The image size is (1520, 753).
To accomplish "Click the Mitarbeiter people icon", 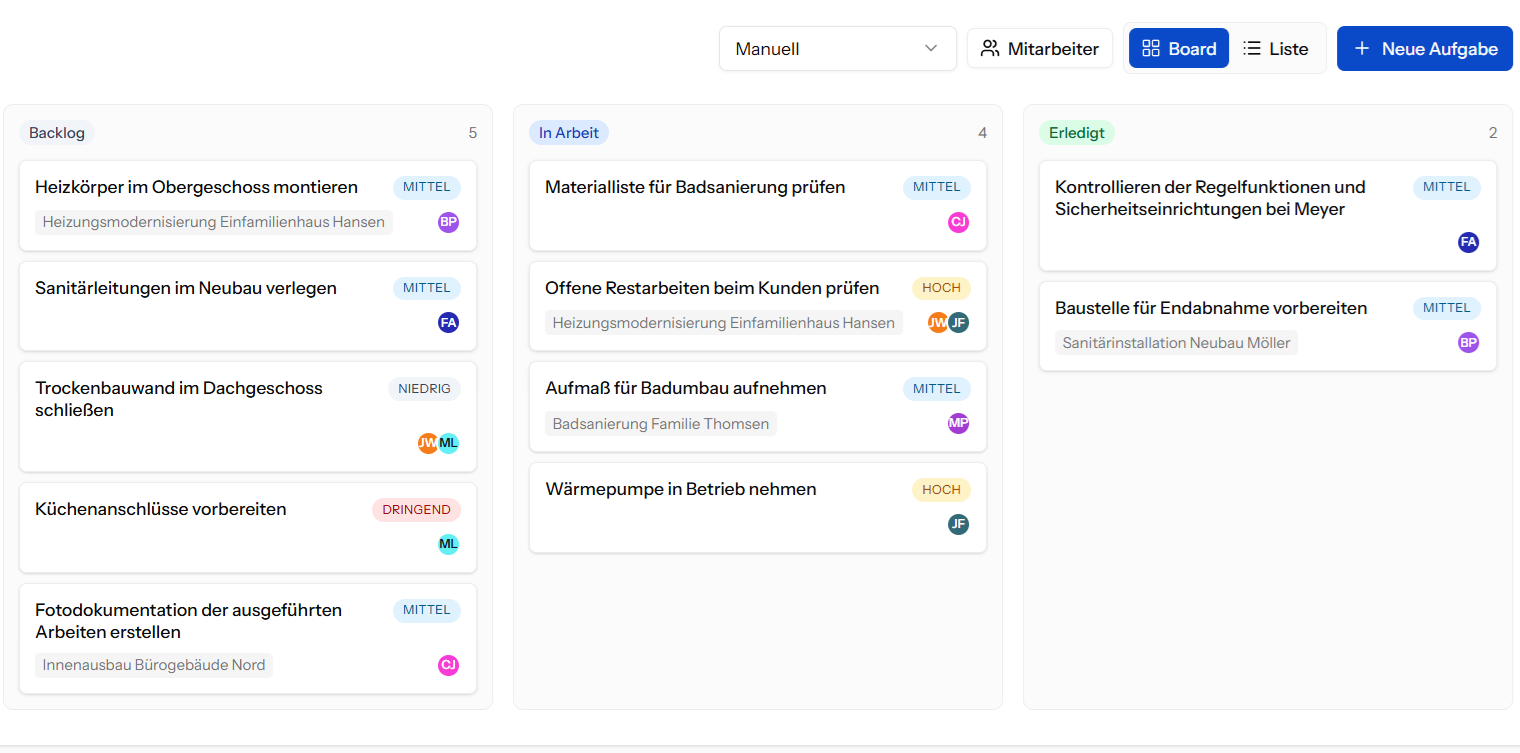I will pyautogui.click(x=990, y=48).
